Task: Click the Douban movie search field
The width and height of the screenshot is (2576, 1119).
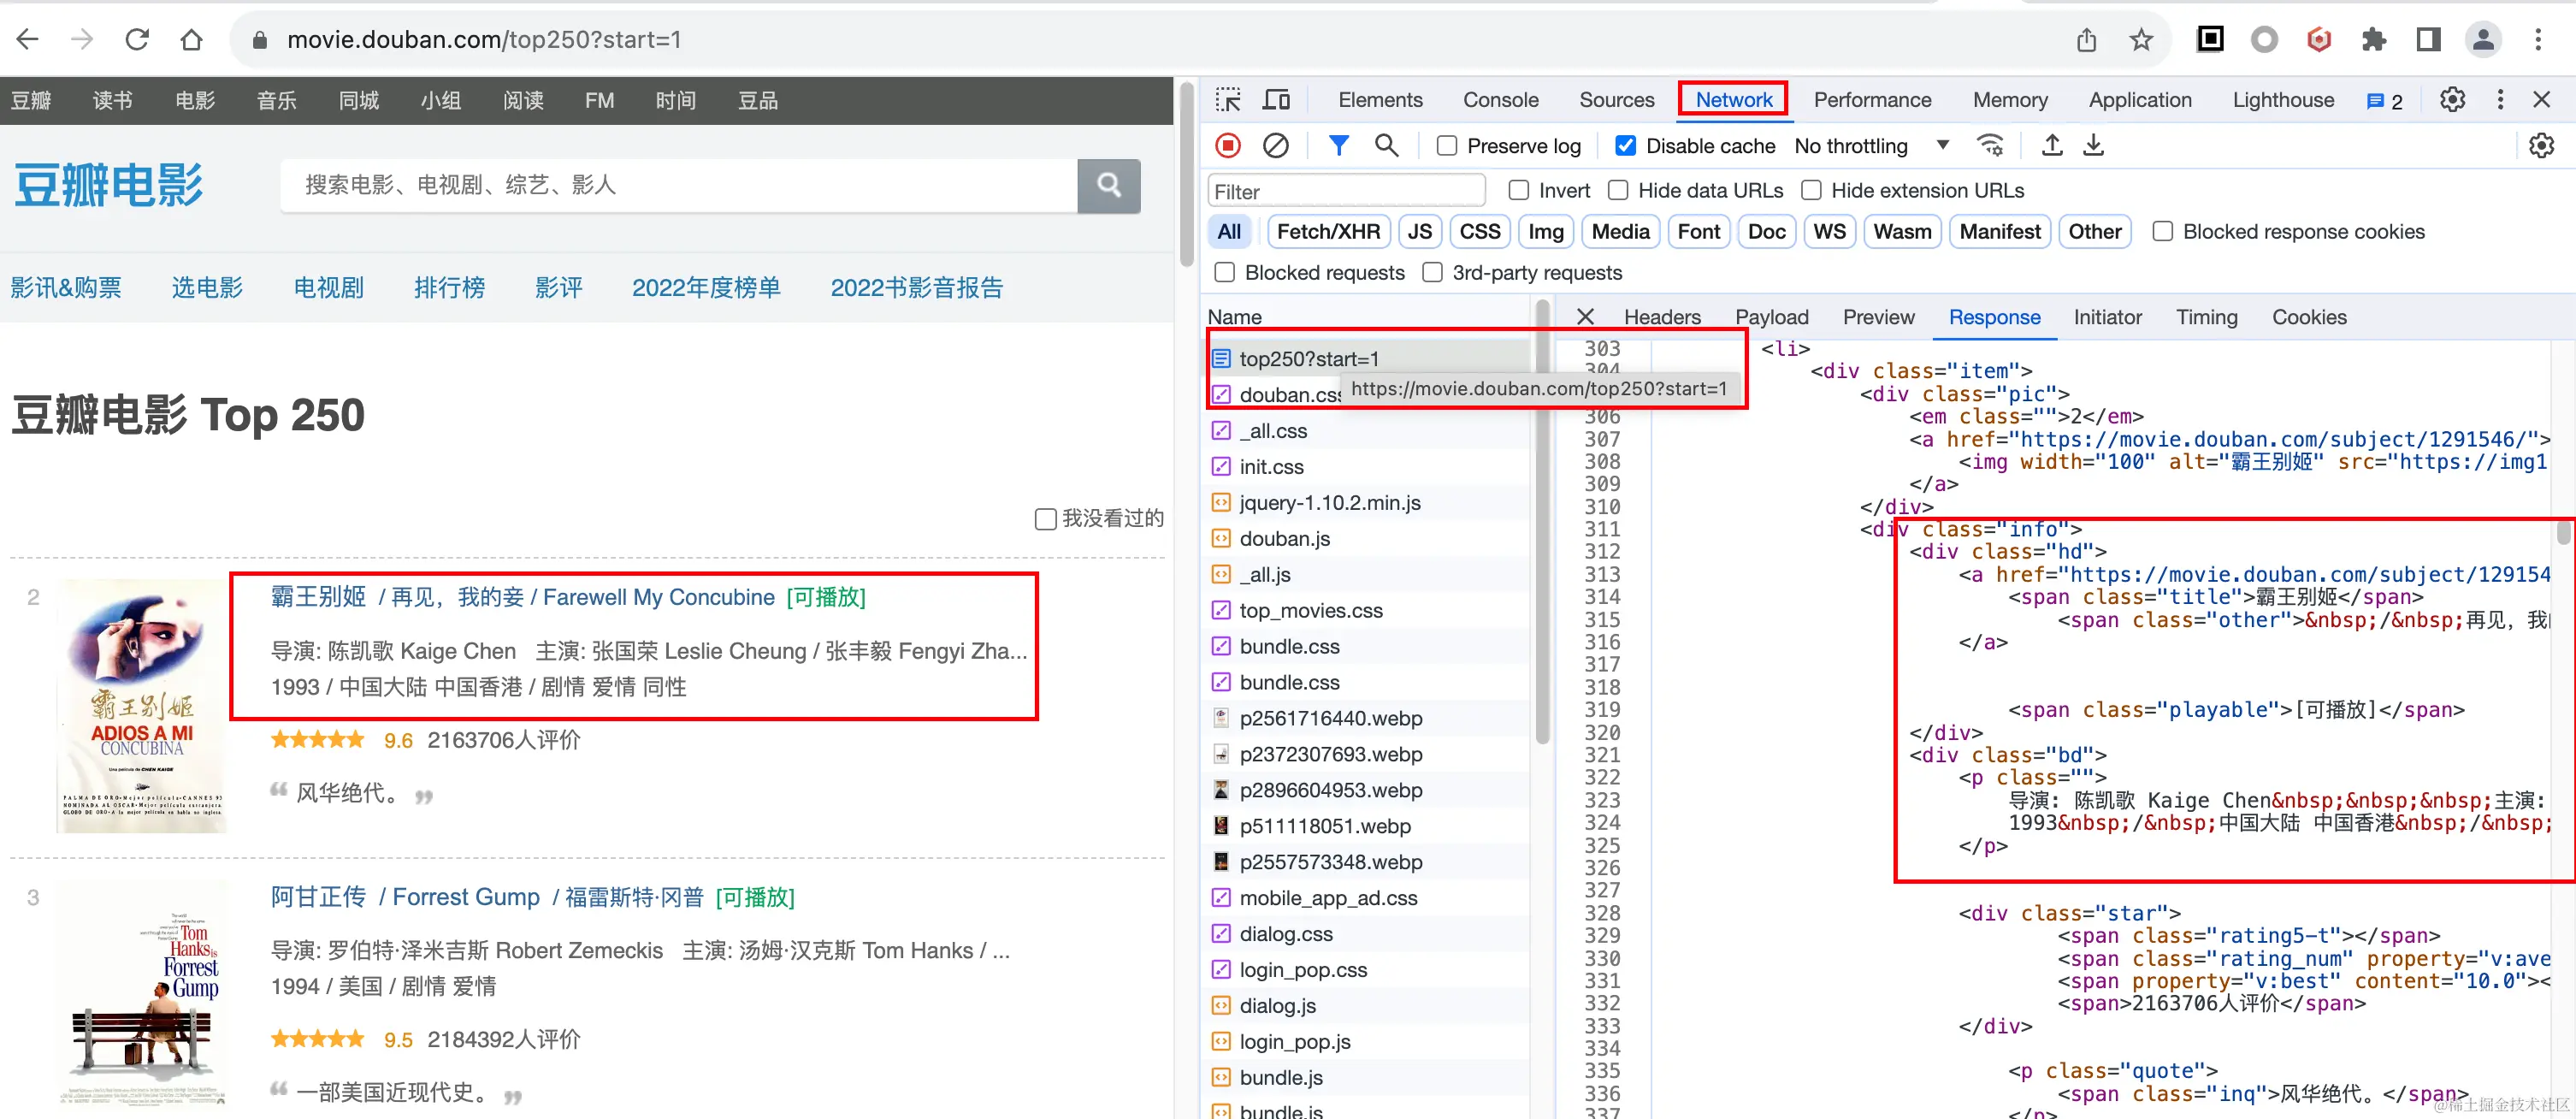Action: pos(679,185)
